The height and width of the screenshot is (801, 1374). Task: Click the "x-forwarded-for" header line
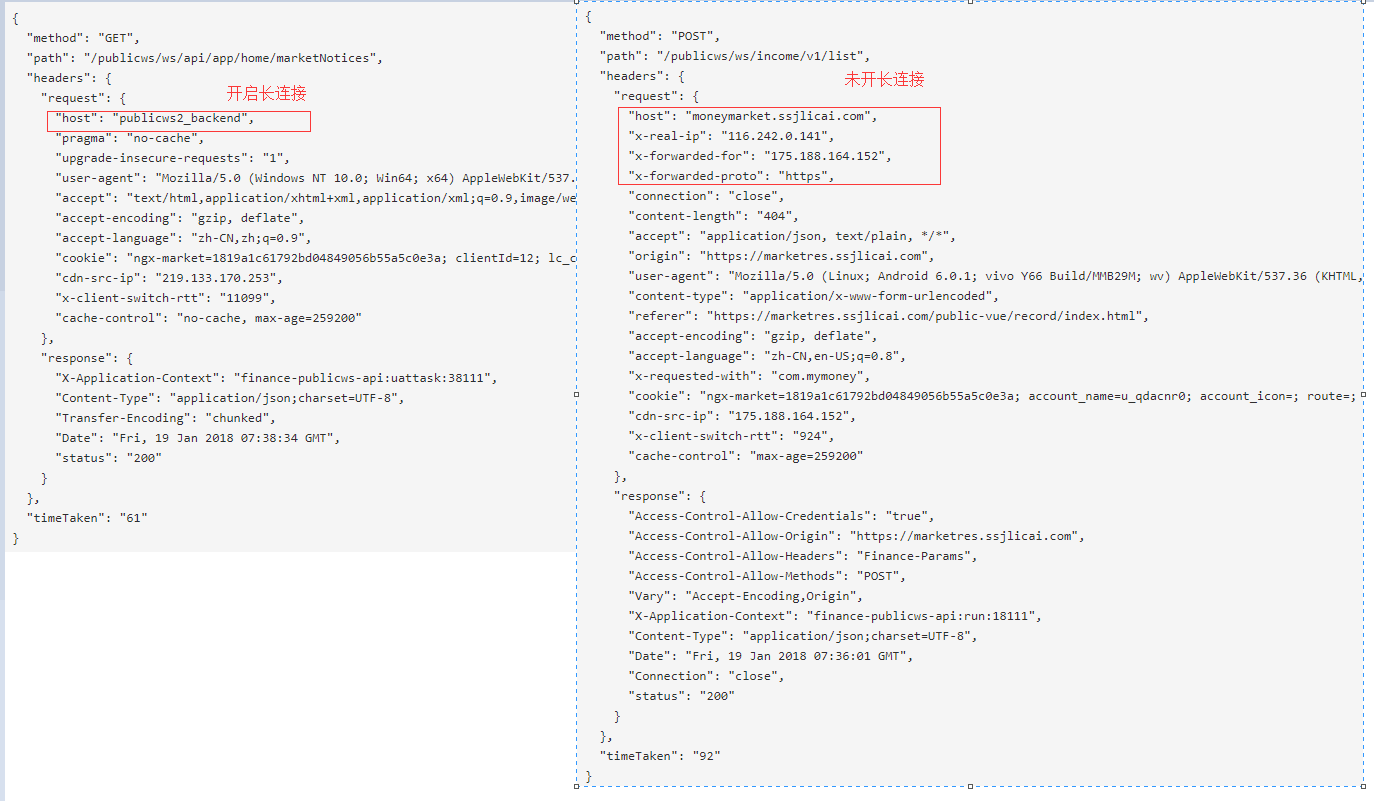pyautogui.click(x=759, y=156)
